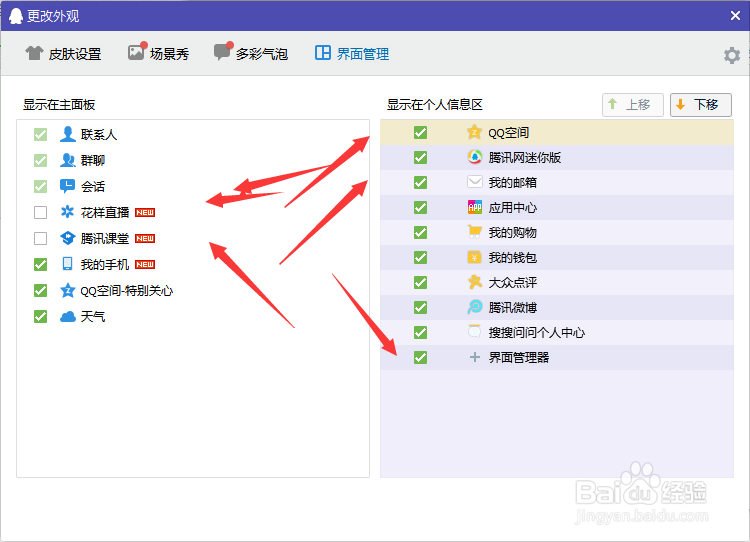Click the 我的钱包 wallet icon

coord(474,257)
